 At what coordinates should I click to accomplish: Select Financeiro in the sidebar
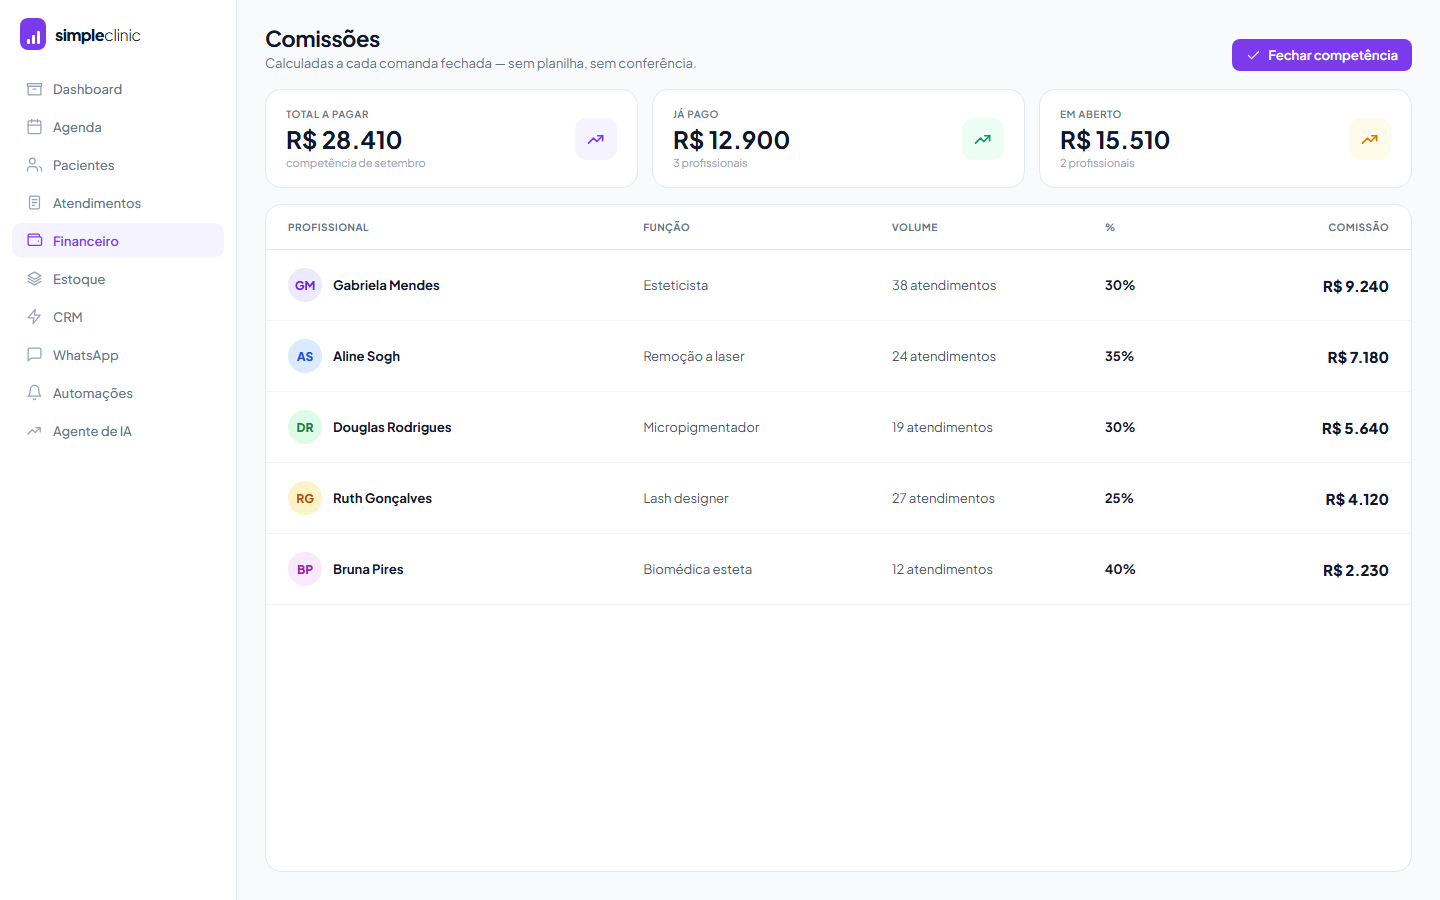click(118, 241)
